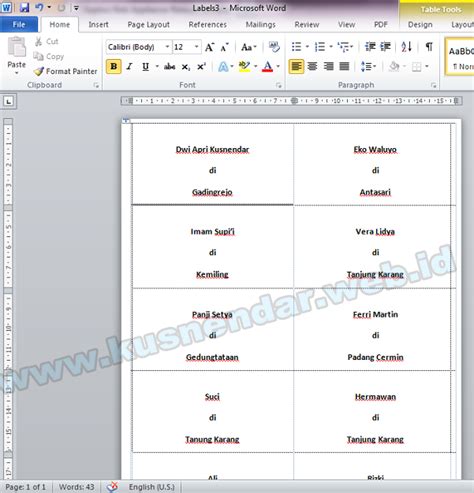Toggle Bold formatting
The height and width of the screenshot is (493, 474).
(x=114, y=66)
